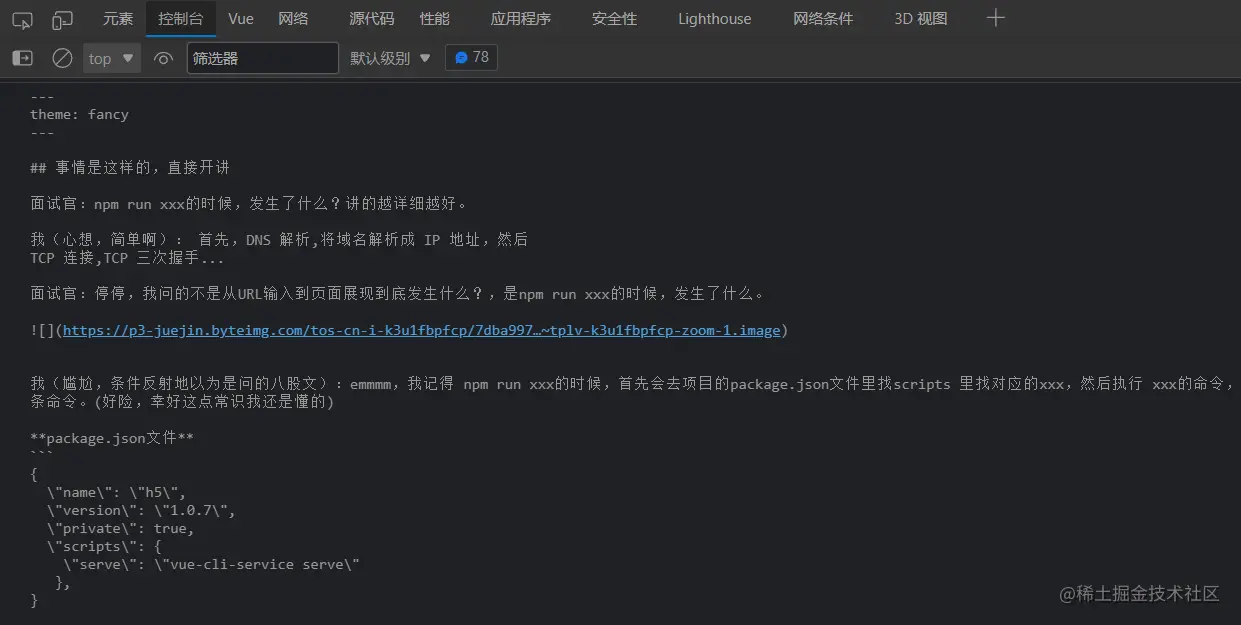Switch to the 网络 tab

click(293, 19)
